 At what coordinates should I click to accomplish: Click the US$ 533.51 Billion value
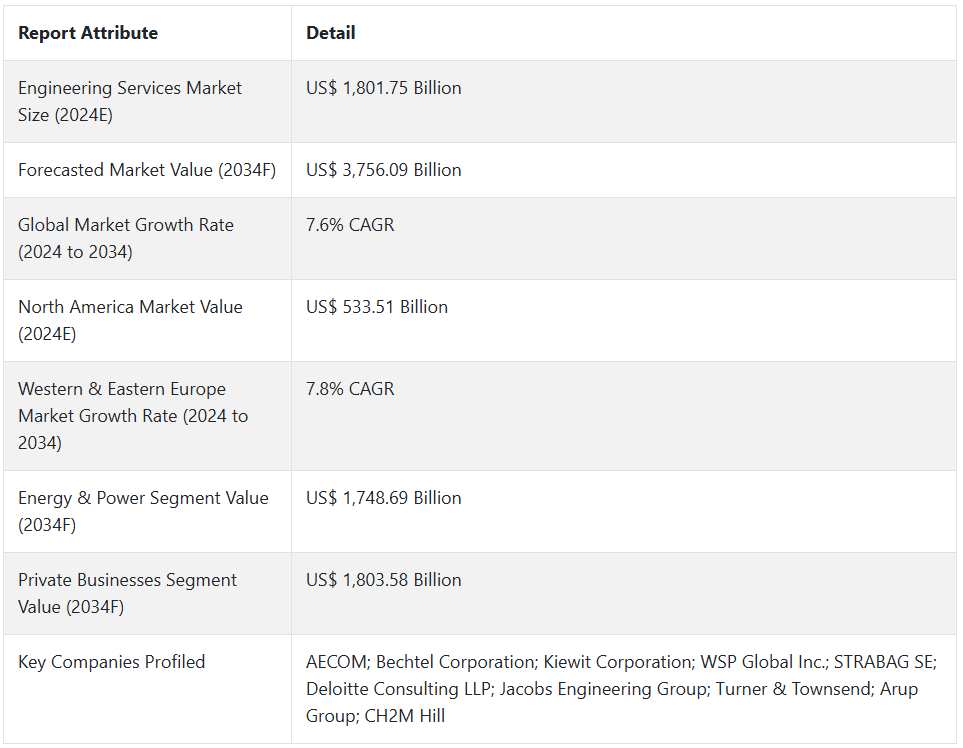click(x=377, y=307)
